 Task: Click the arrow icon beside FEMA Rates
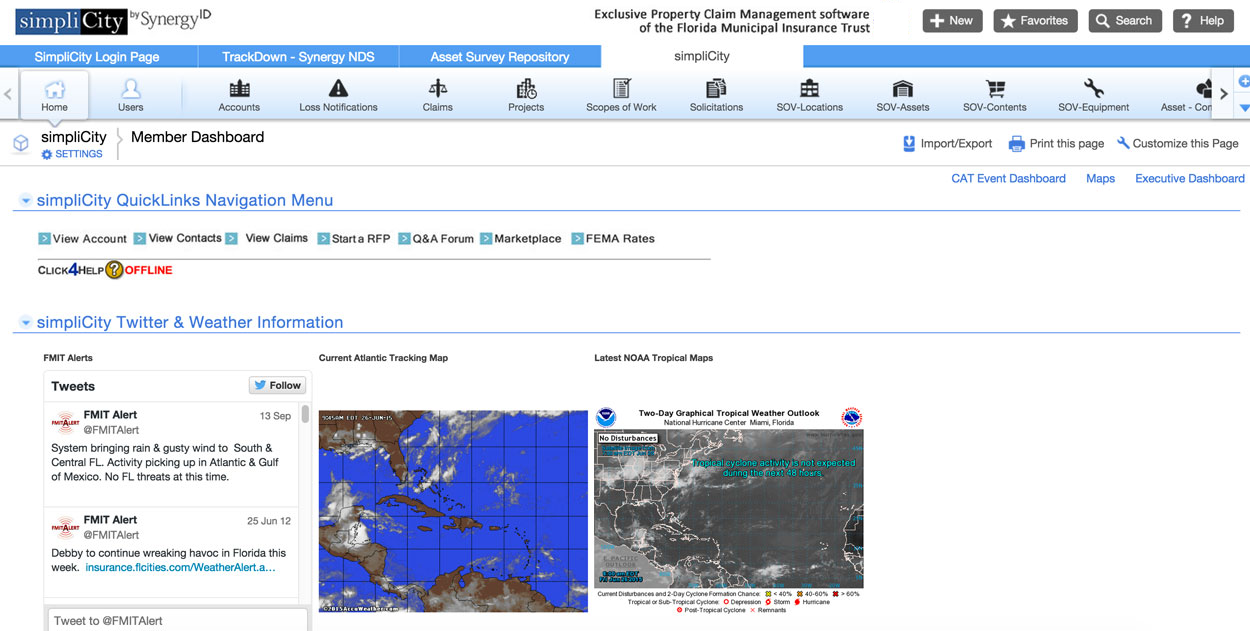pos(578,239)
